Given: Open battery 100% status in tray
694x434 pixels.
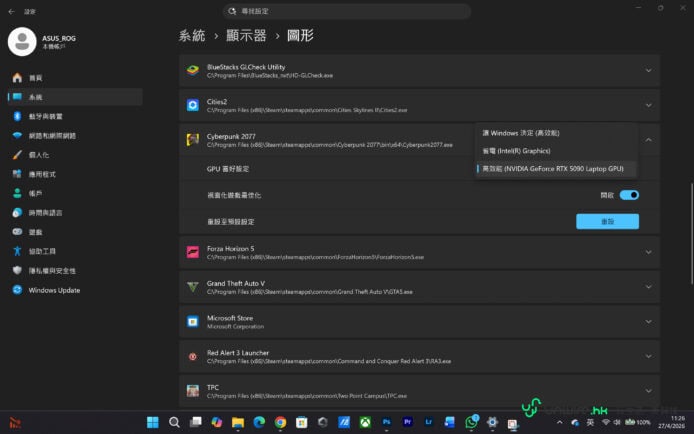Looking at the screenshot, I should pyautogui.click(x=638, y=422).
